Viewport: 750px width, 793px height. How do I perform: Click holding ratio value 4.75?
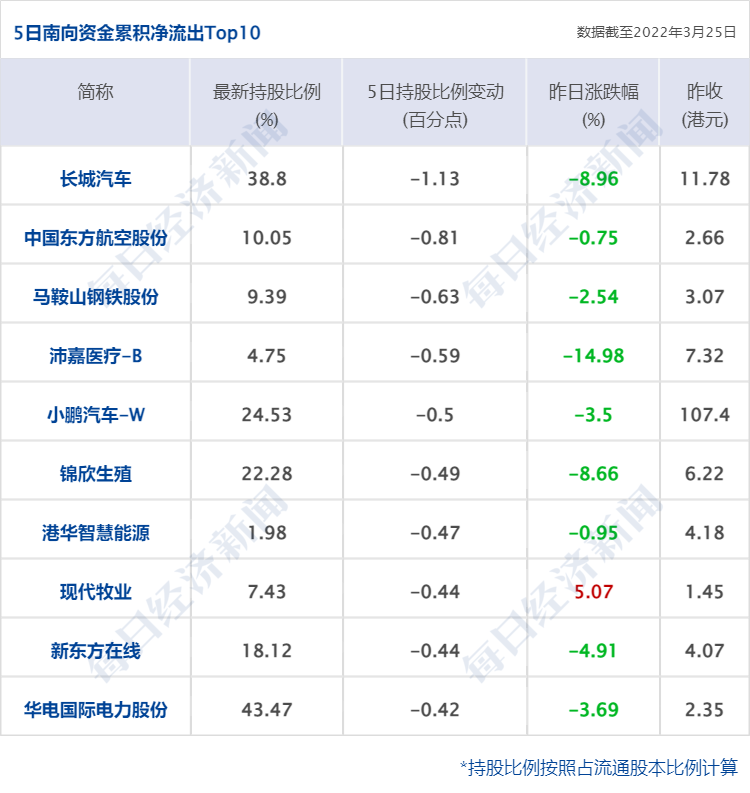coord(267,356)
